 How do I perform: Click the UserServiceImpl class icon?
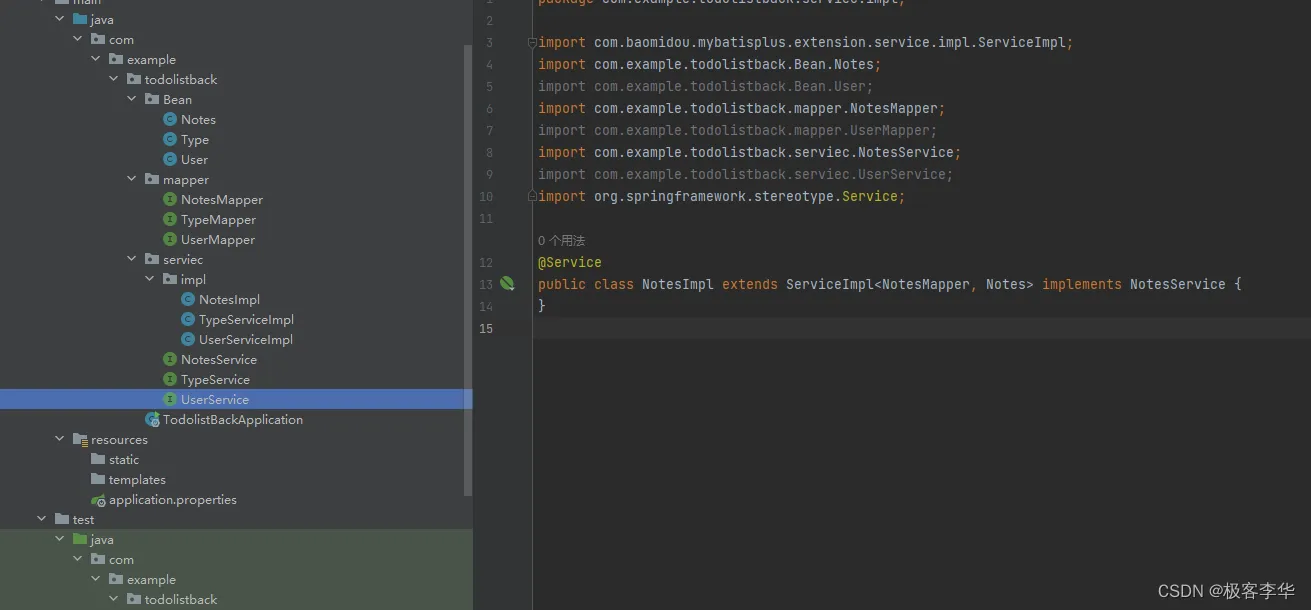pyautogui.click(x=188, y=339)
